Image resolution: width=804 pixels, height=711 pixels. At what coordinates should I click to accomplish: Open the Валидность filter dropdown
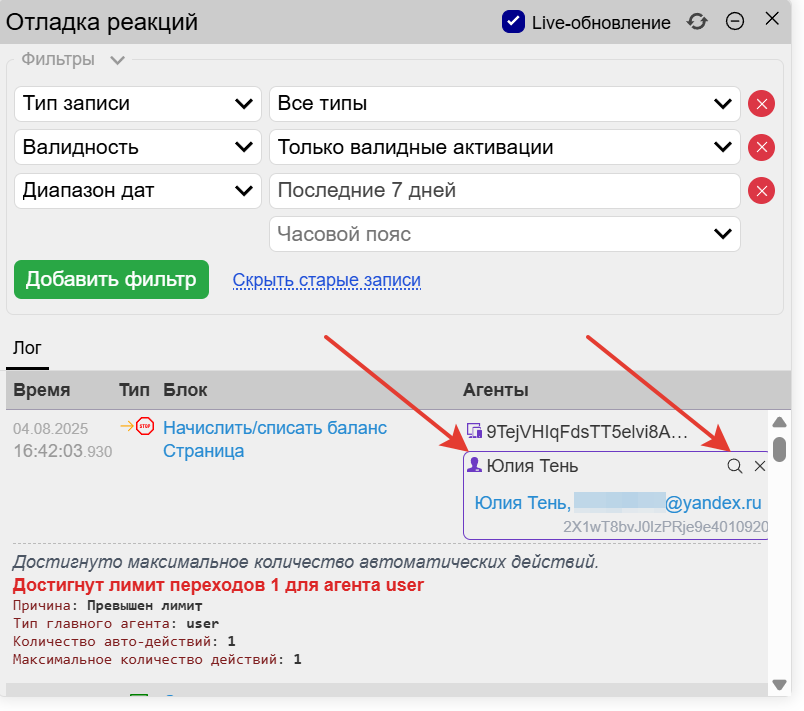[138, 147]
